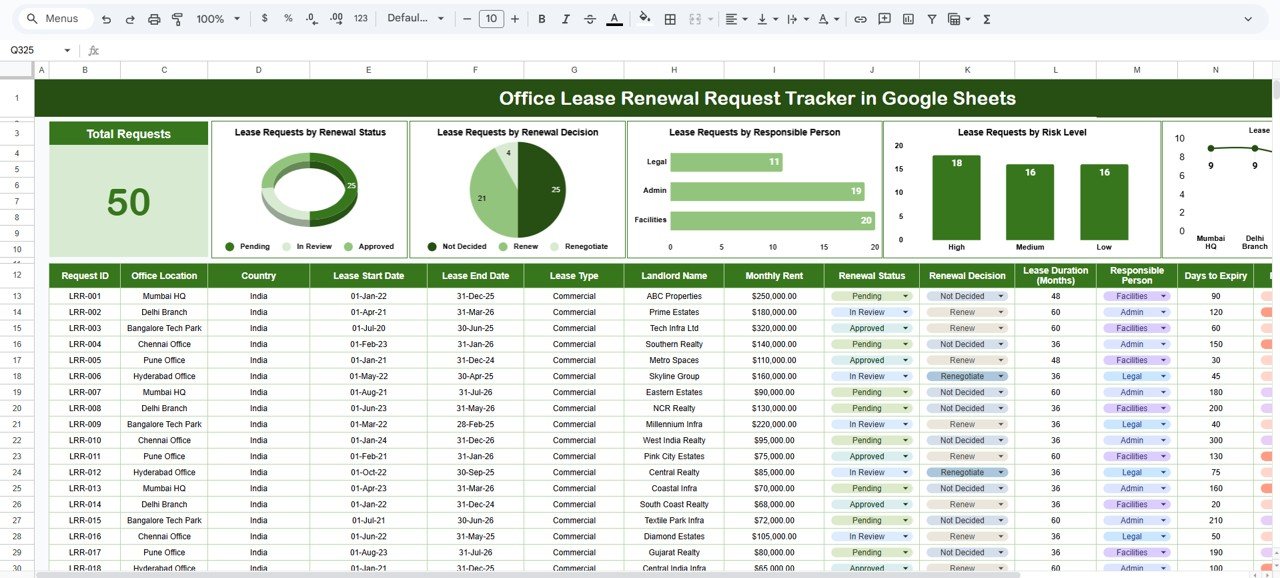Open the Menus search

click(x=52, y=18)
